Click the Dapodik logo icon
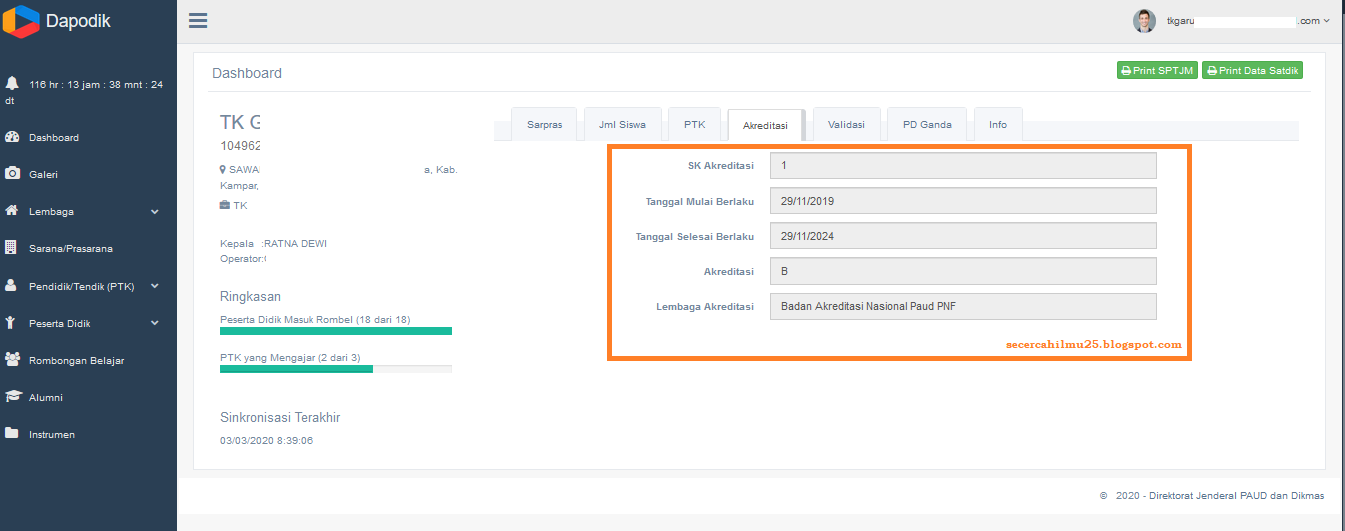1345x531 pixels. [21, 21]
